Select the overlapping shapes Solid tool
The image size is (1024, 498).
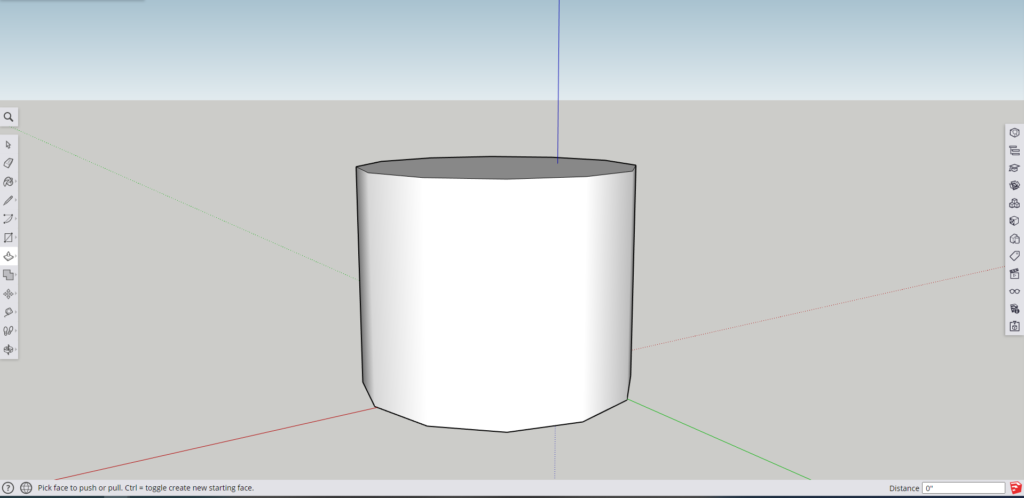8,275
